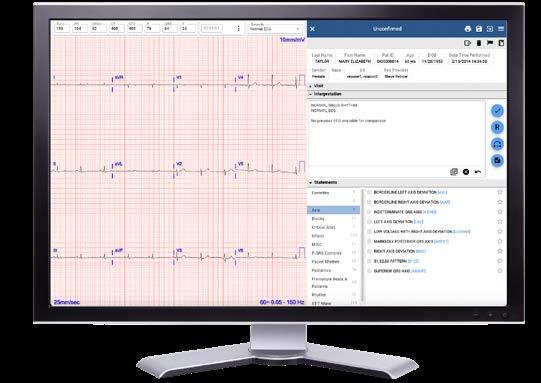541x383 pixels.
Task: Click the three-dot vertical menu icon
Action: tap(238, 28)
